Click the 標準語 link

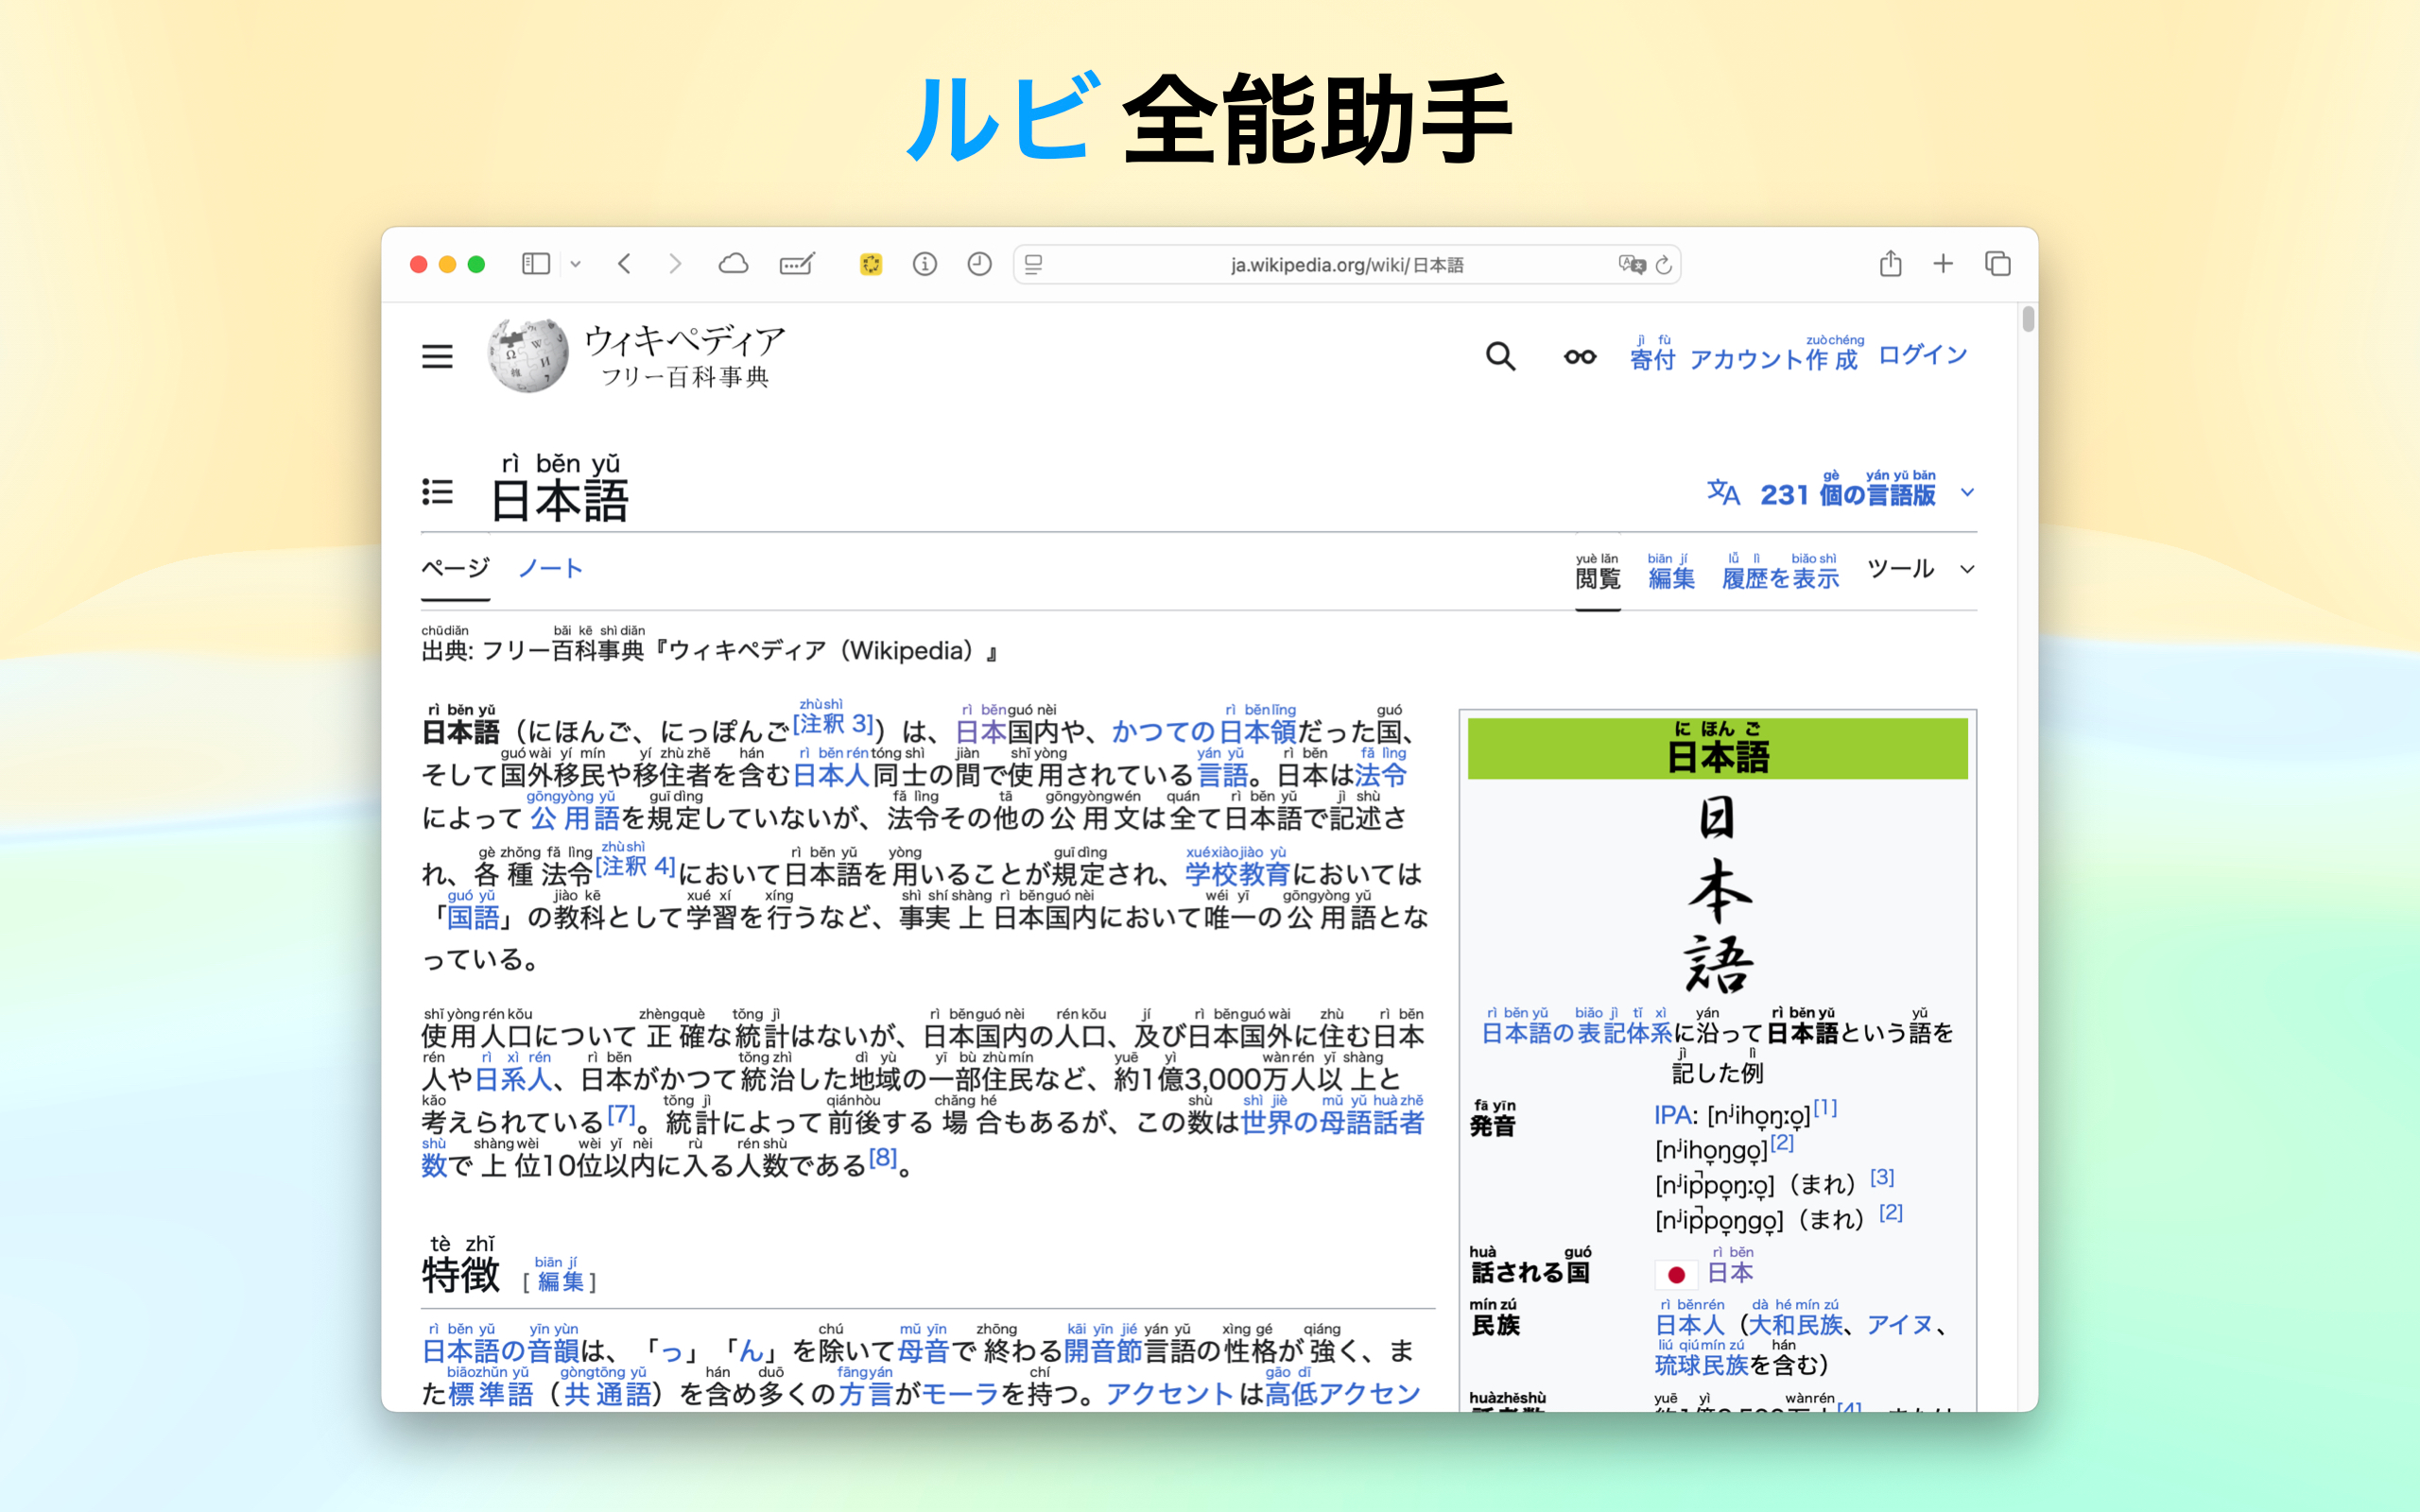point(490,1393)
